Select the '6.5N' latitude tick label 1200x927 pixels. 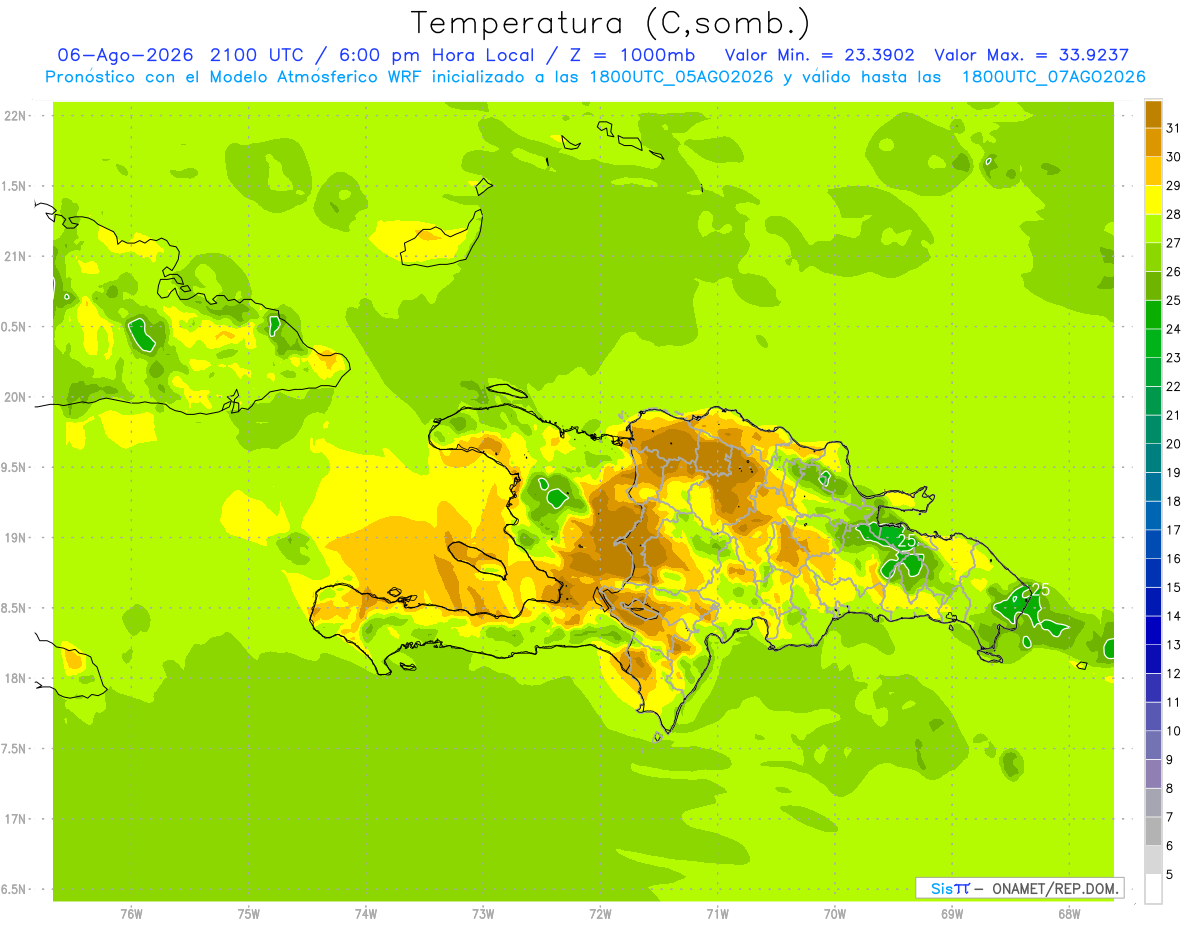click(14, 889)
